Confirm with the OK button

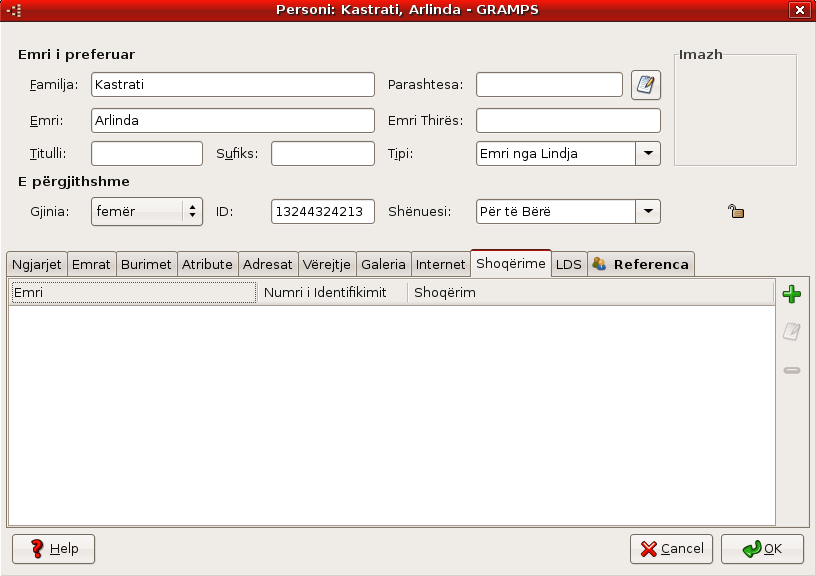click(x=762, y=548)
